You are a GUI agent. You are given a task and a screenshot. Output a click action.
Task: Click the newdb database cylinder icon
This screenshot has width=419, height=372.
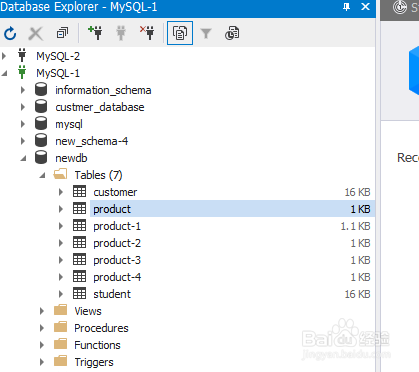41,158
